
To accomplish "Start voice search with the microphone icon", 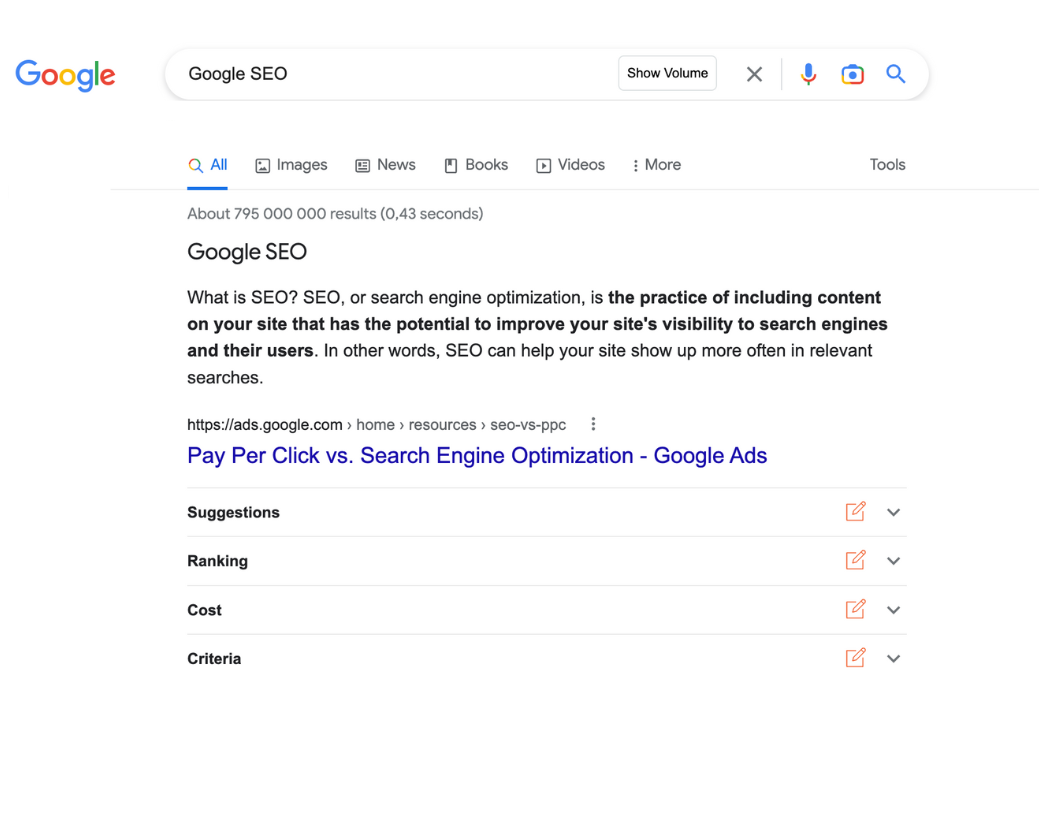I will click(x=808, y=74).
